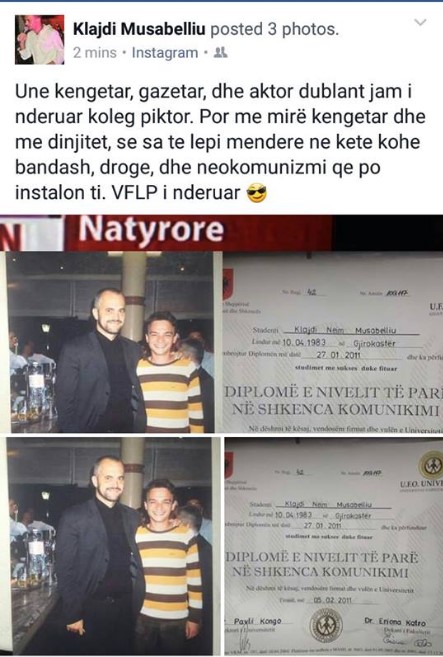Viewport: 443px width, 657px height.
Task: Click the 2 mins timestamp
Action: coord(95,53)
